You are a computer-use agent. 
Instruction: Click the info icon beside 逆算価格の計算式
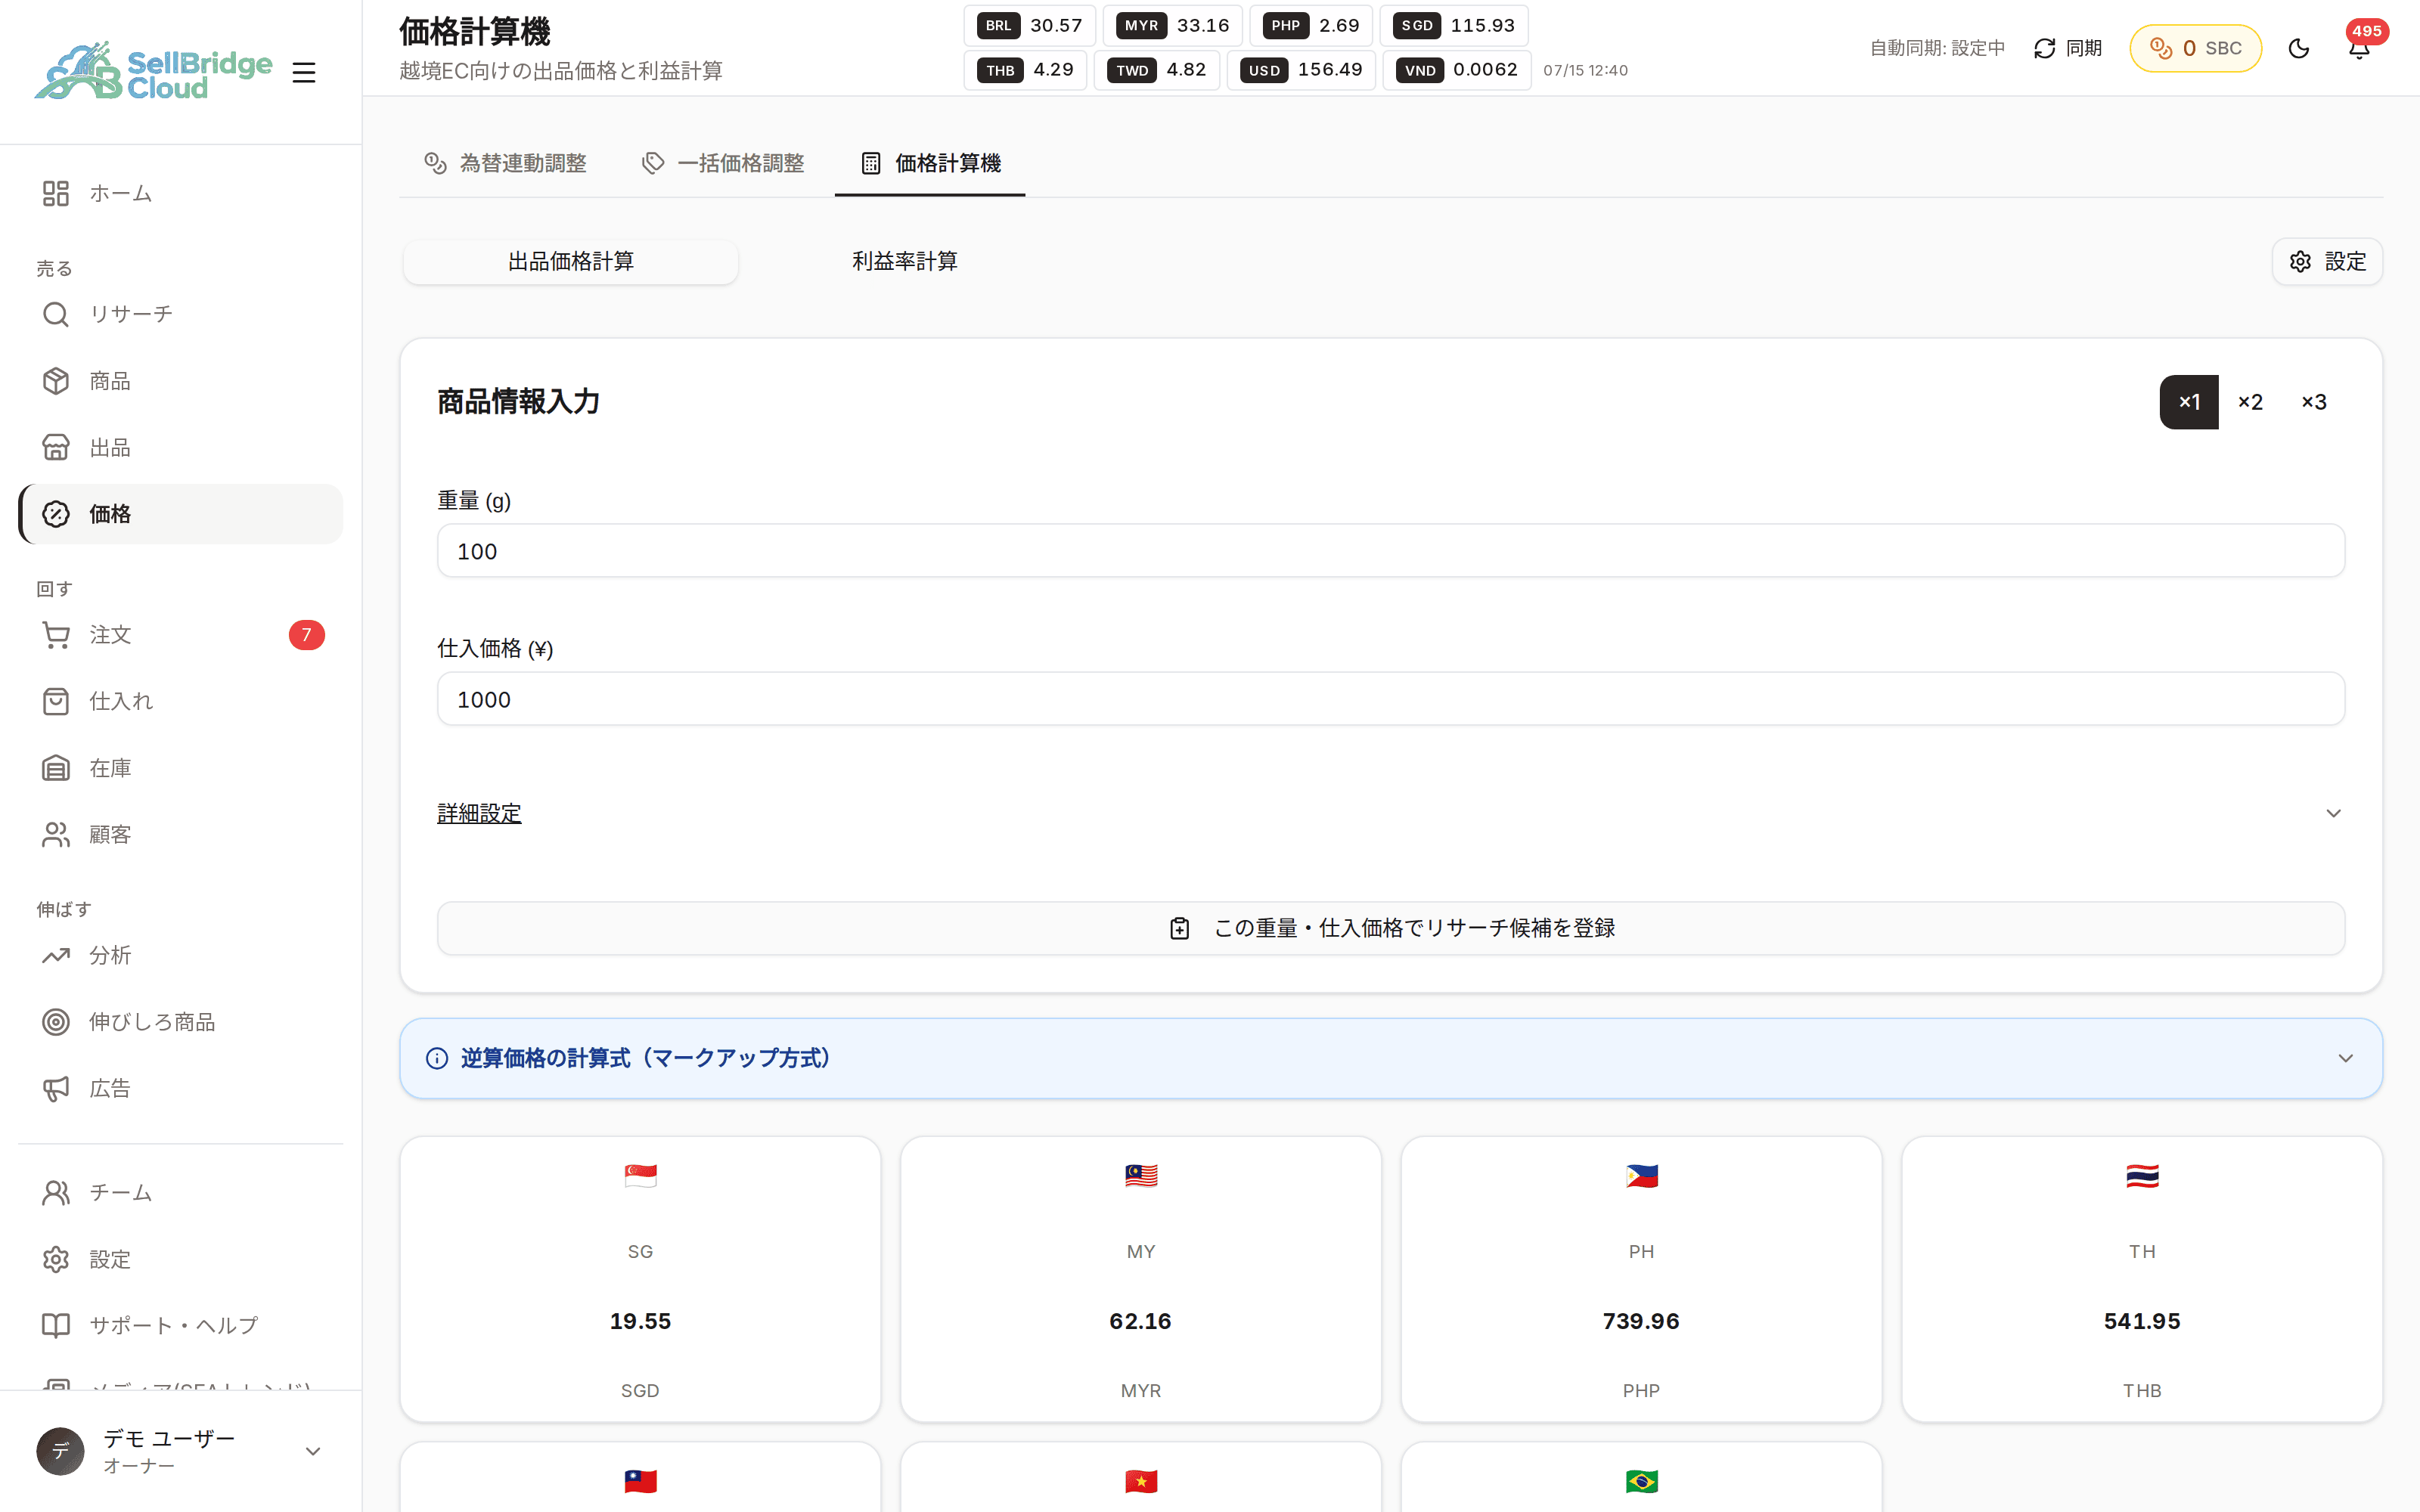click(x=437, y=1058)
